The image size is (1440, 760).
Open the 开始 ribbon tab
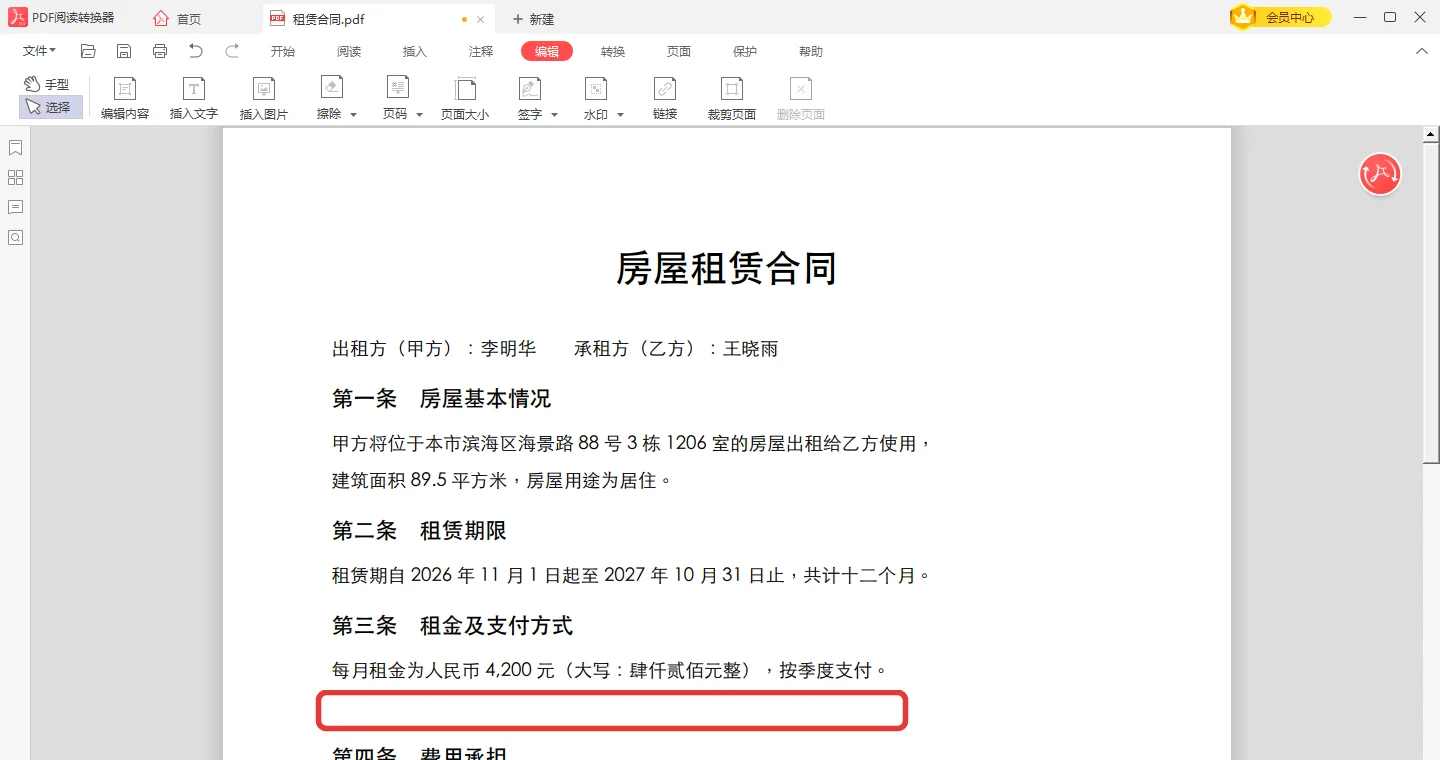point(283,51)
